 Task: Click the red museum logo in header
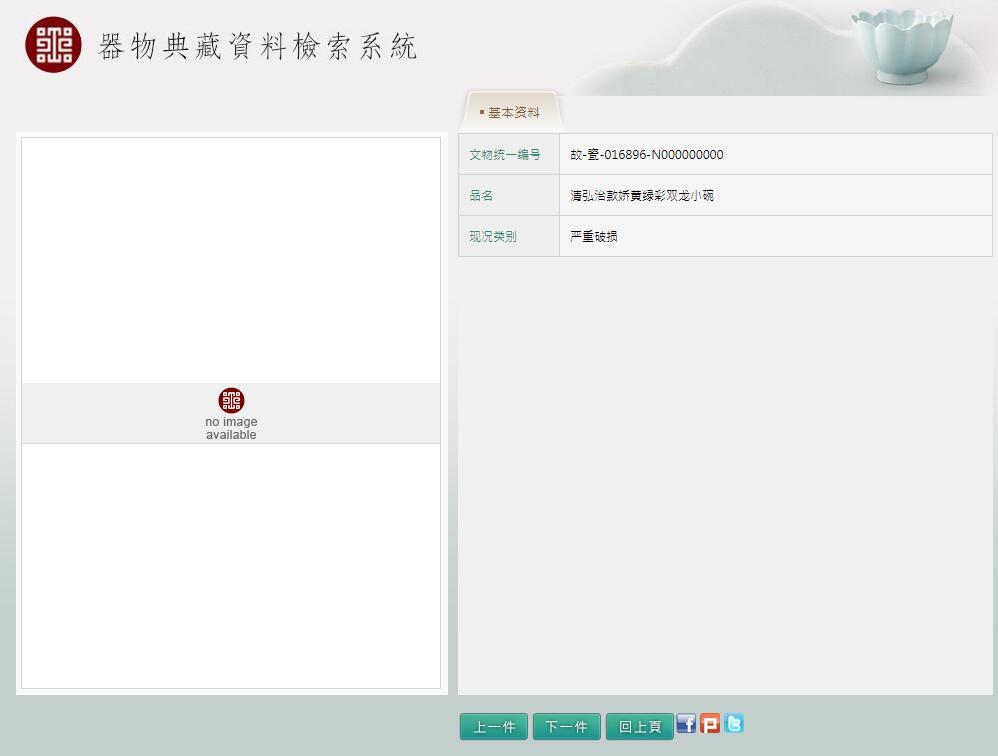pos(53,45)
